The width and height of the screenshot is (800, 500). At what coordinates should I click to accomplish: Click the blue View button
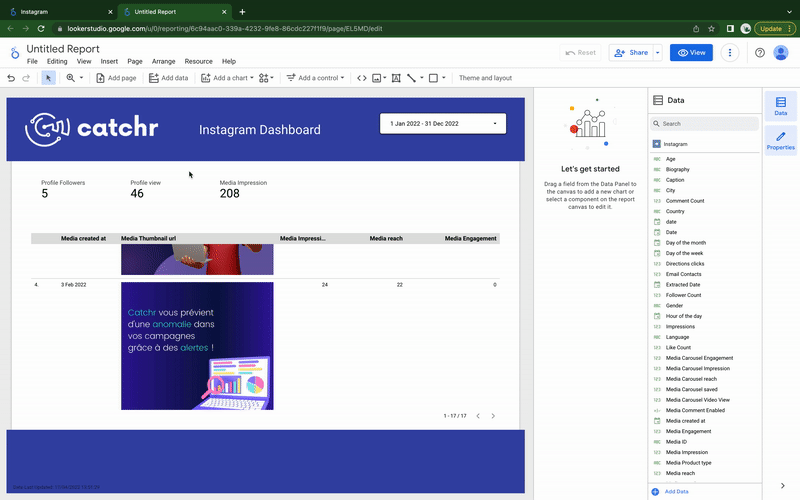[691, 53]
